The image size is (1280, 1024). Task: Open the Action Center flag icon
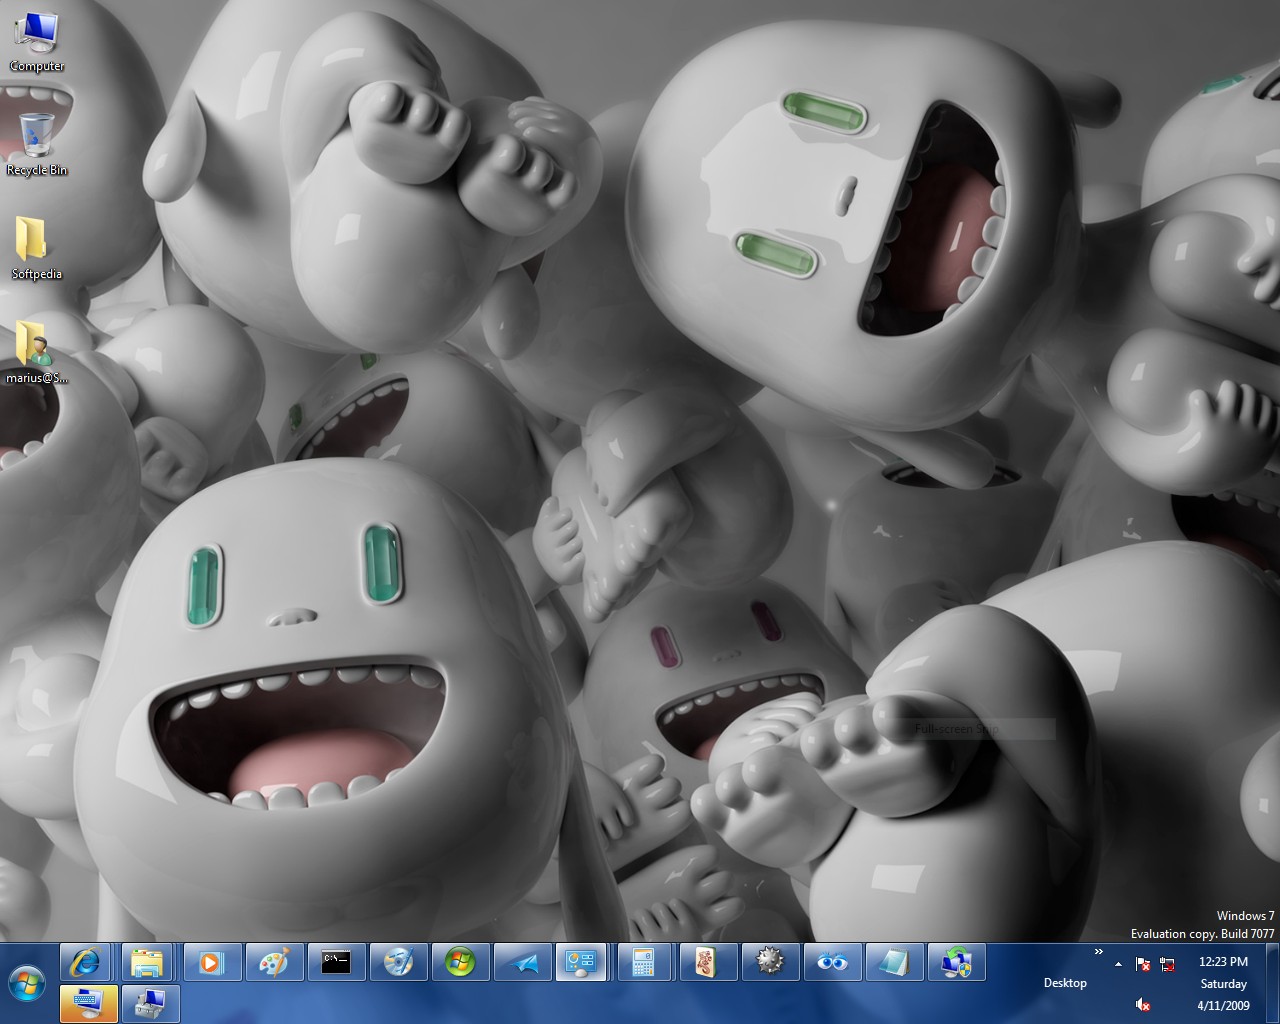point(1142,964)
